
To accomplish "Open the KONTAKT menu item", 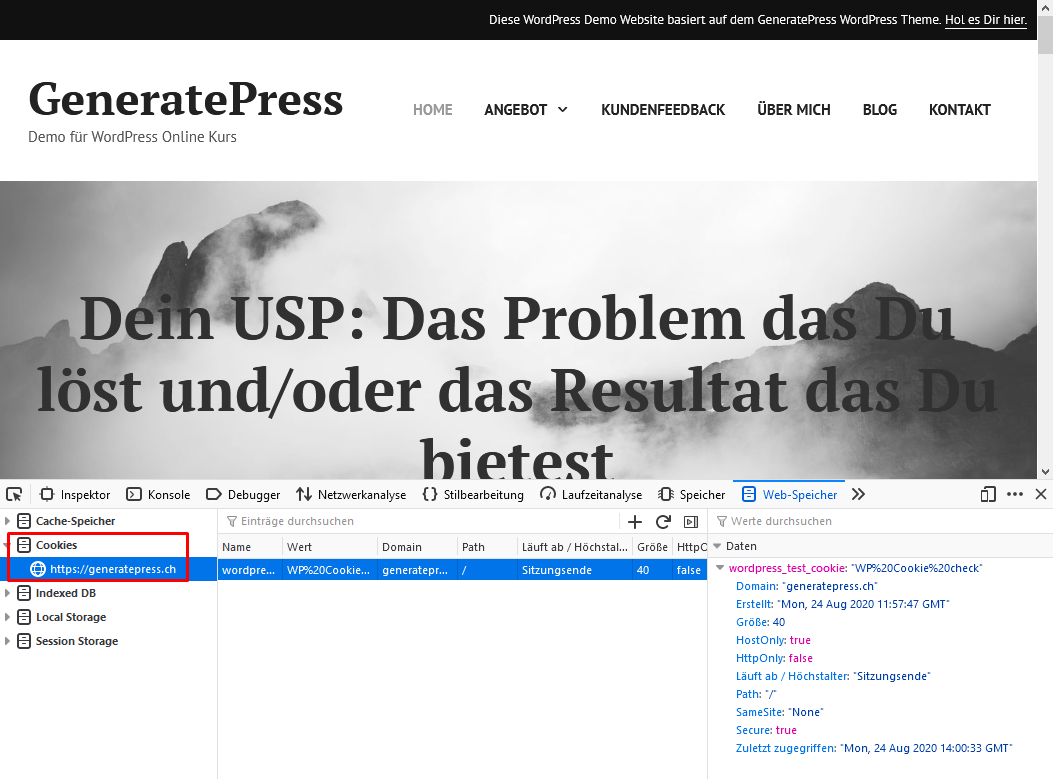I will pos(960,109).
